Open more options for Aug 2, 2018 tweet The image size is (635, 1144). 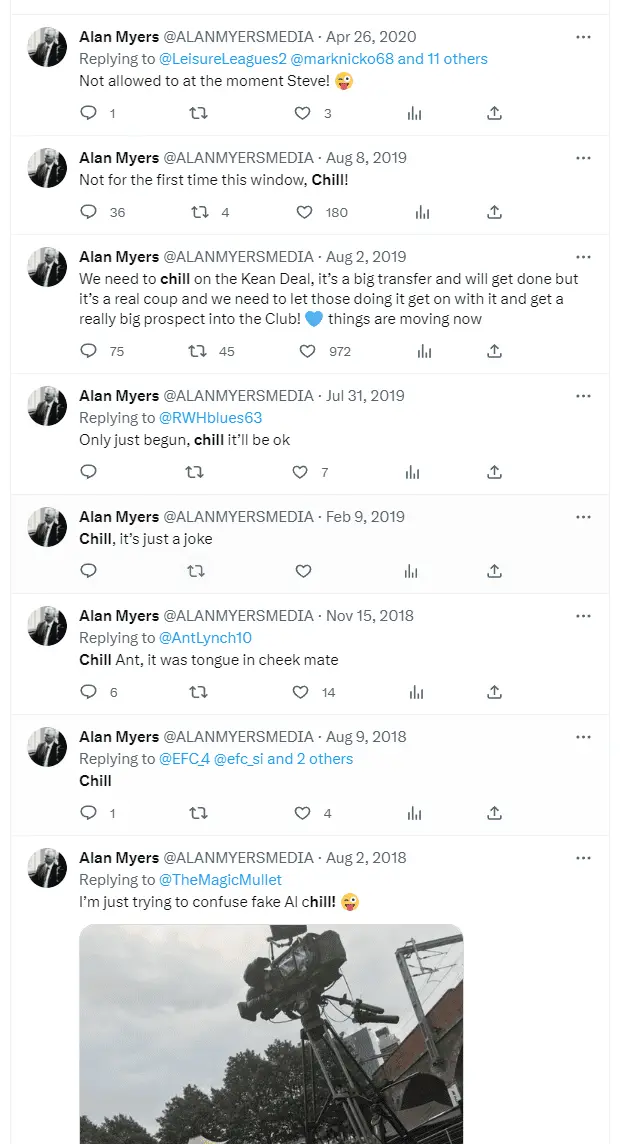[583, 858]
